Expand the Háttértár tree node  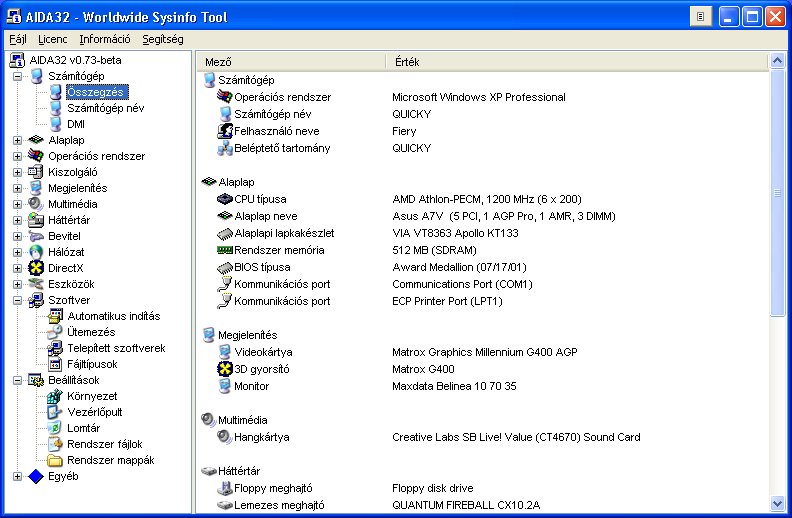pyautogui.click(x=18, y=220)
